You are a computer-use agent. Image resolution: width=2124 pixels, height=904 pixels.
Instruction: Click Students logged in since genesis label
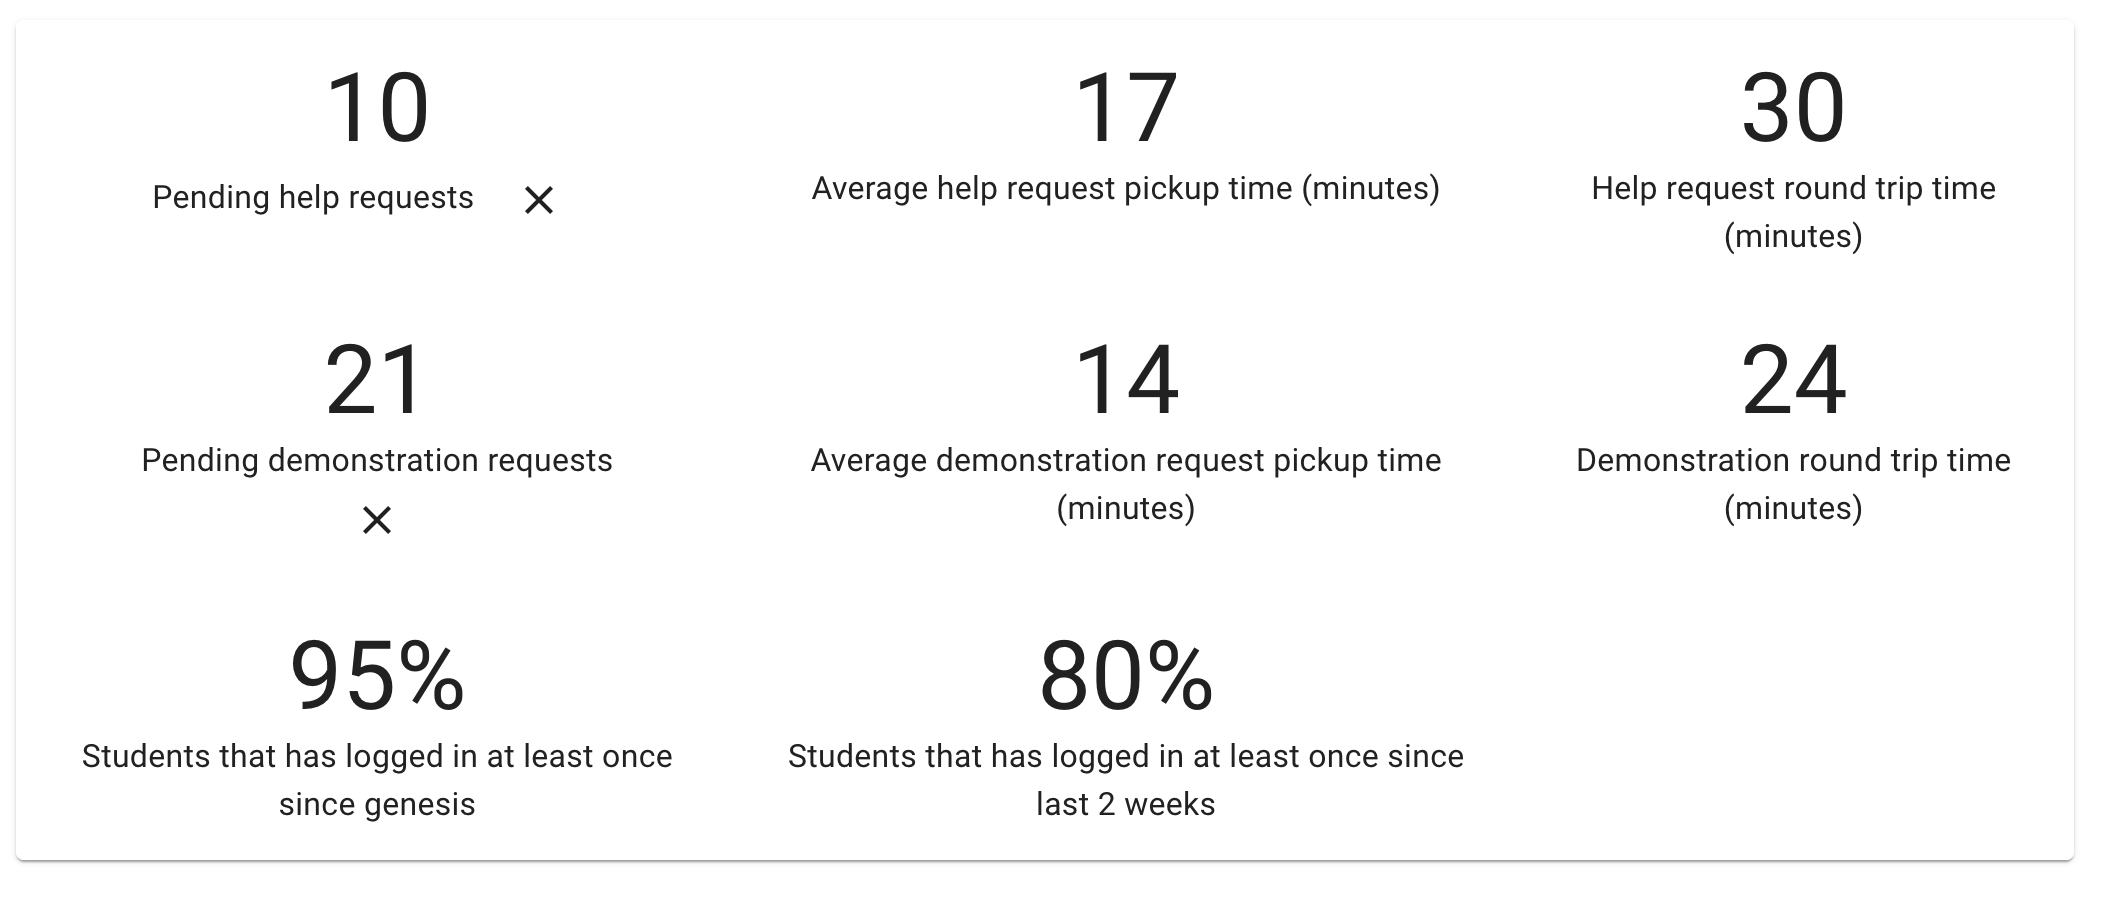coord(377,757)
